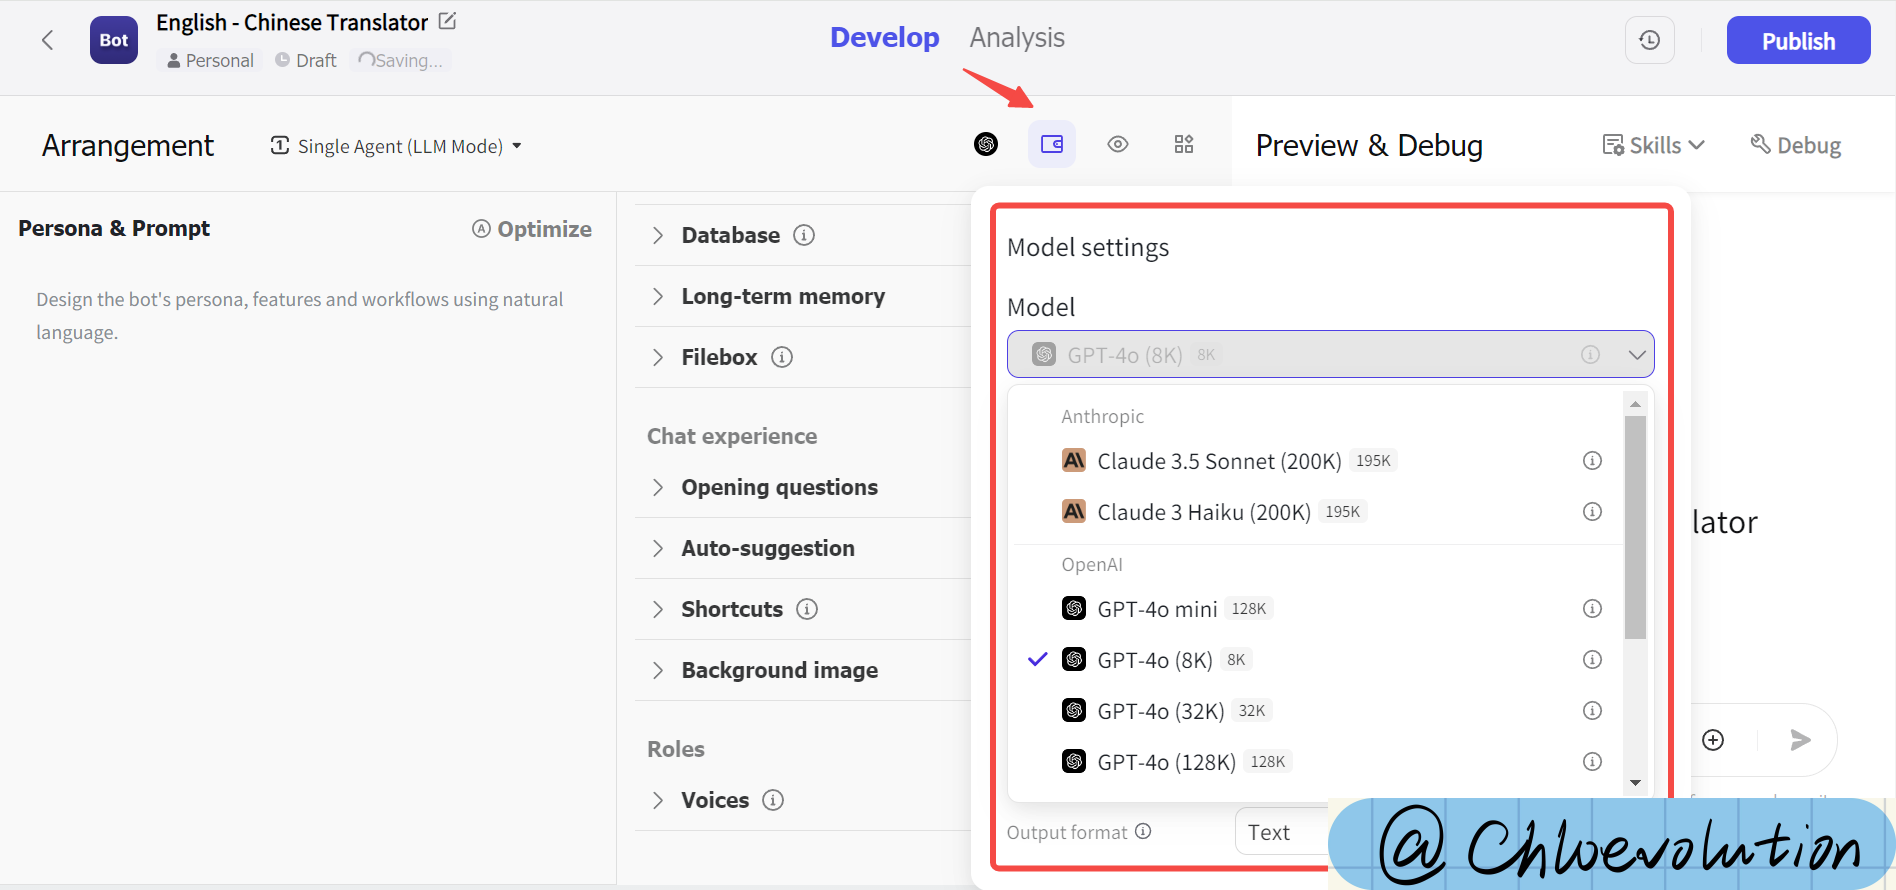The height and width of the screenshot is (890, 1896).
Task: Expand the Voices section
Action: click(658, 800)
